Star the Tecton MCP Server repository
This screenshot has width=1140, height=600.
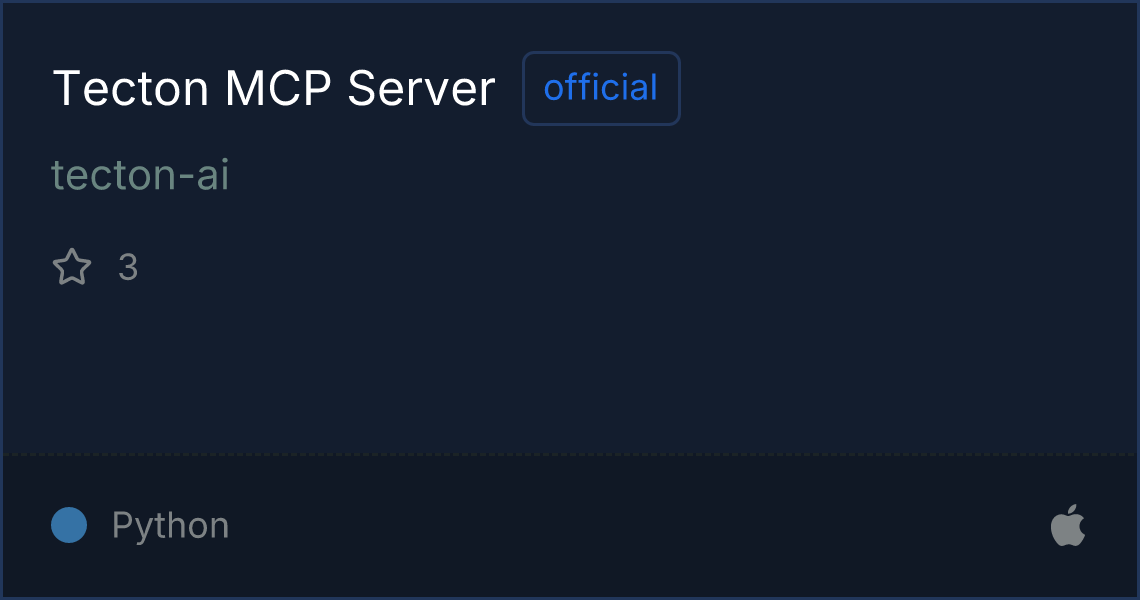72,267
